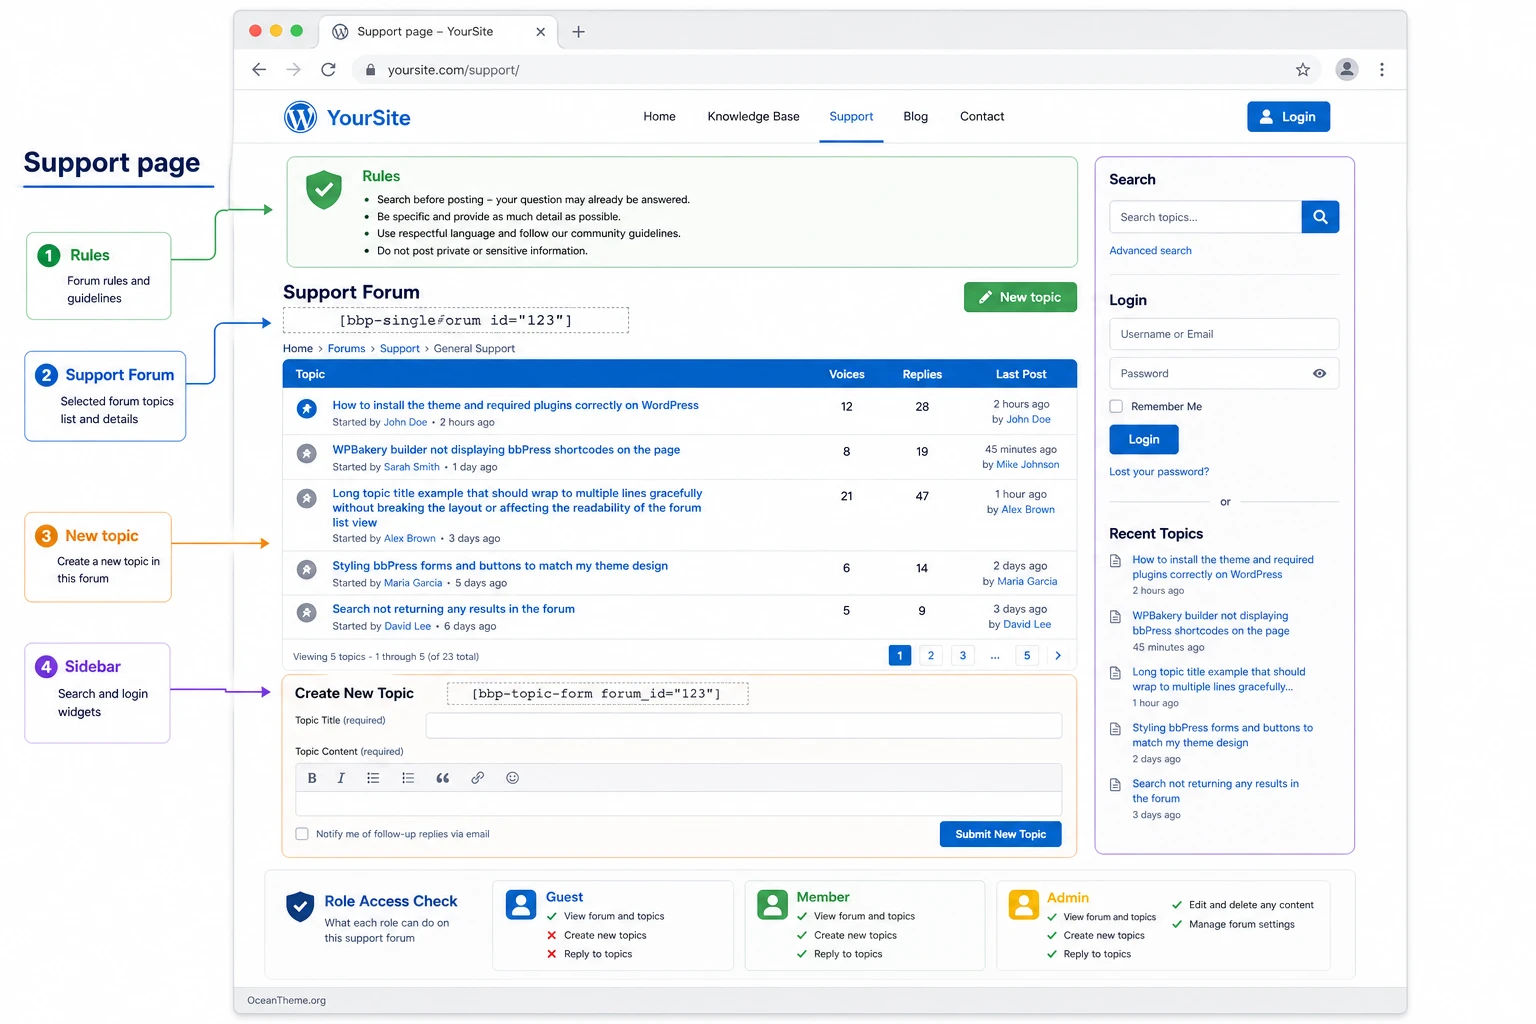Apply bold in topic content editor

pyautogui.click(x=312, y=778)
